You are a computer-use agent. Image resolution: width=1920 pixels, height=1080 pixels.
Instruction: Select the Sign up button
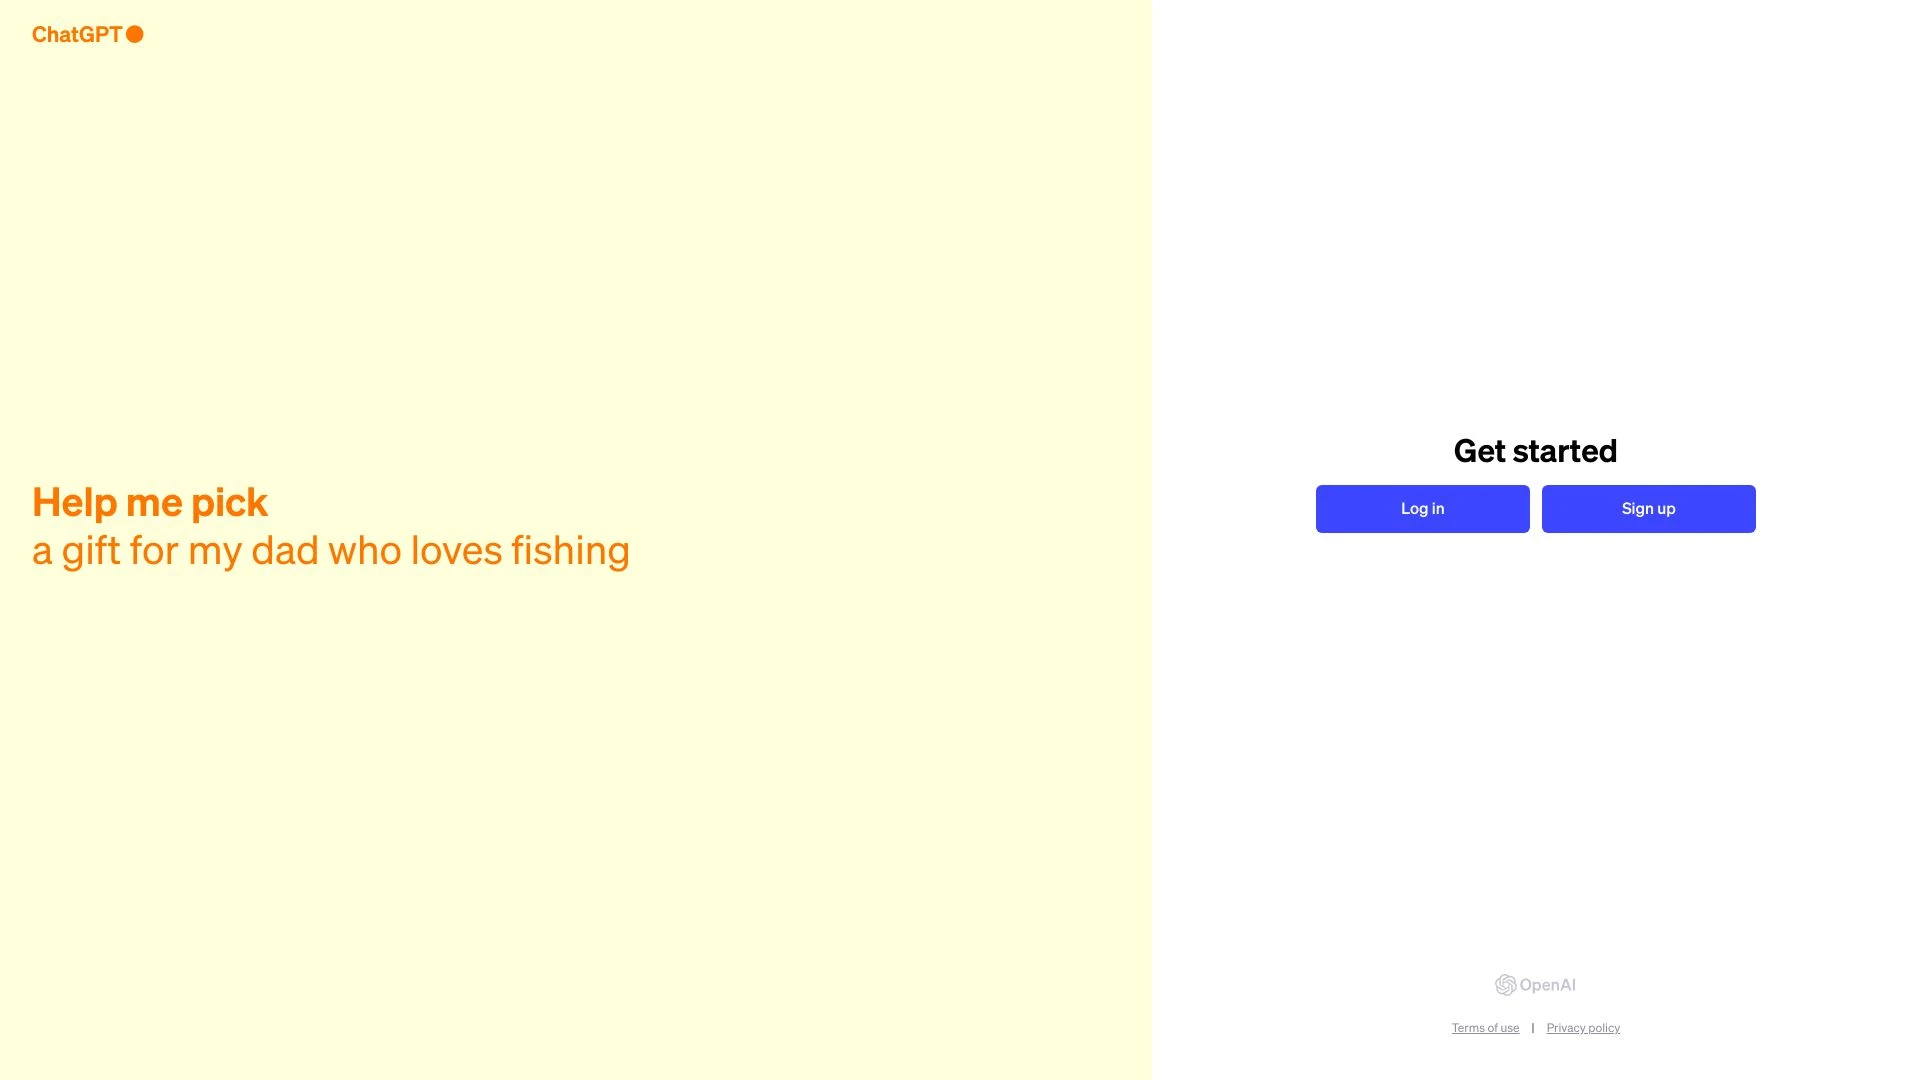pyautogui.click(x=1648, y=508)
